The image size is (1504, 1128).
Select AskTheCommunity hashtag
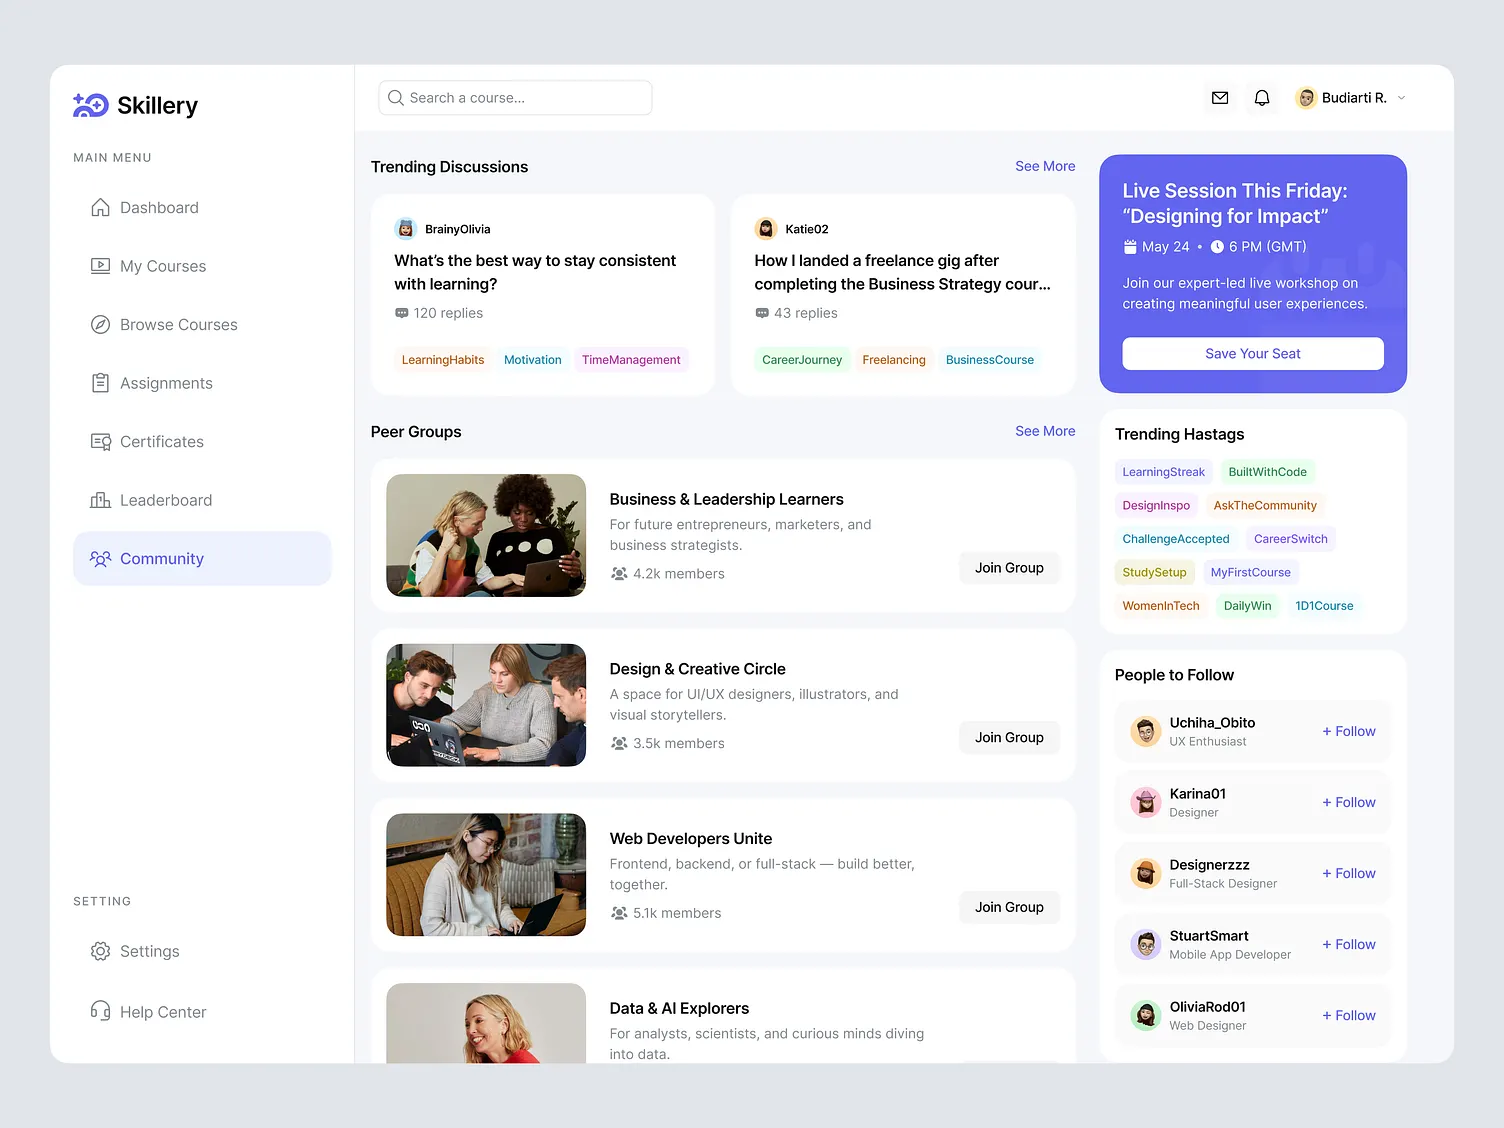tap(1265, 506)
